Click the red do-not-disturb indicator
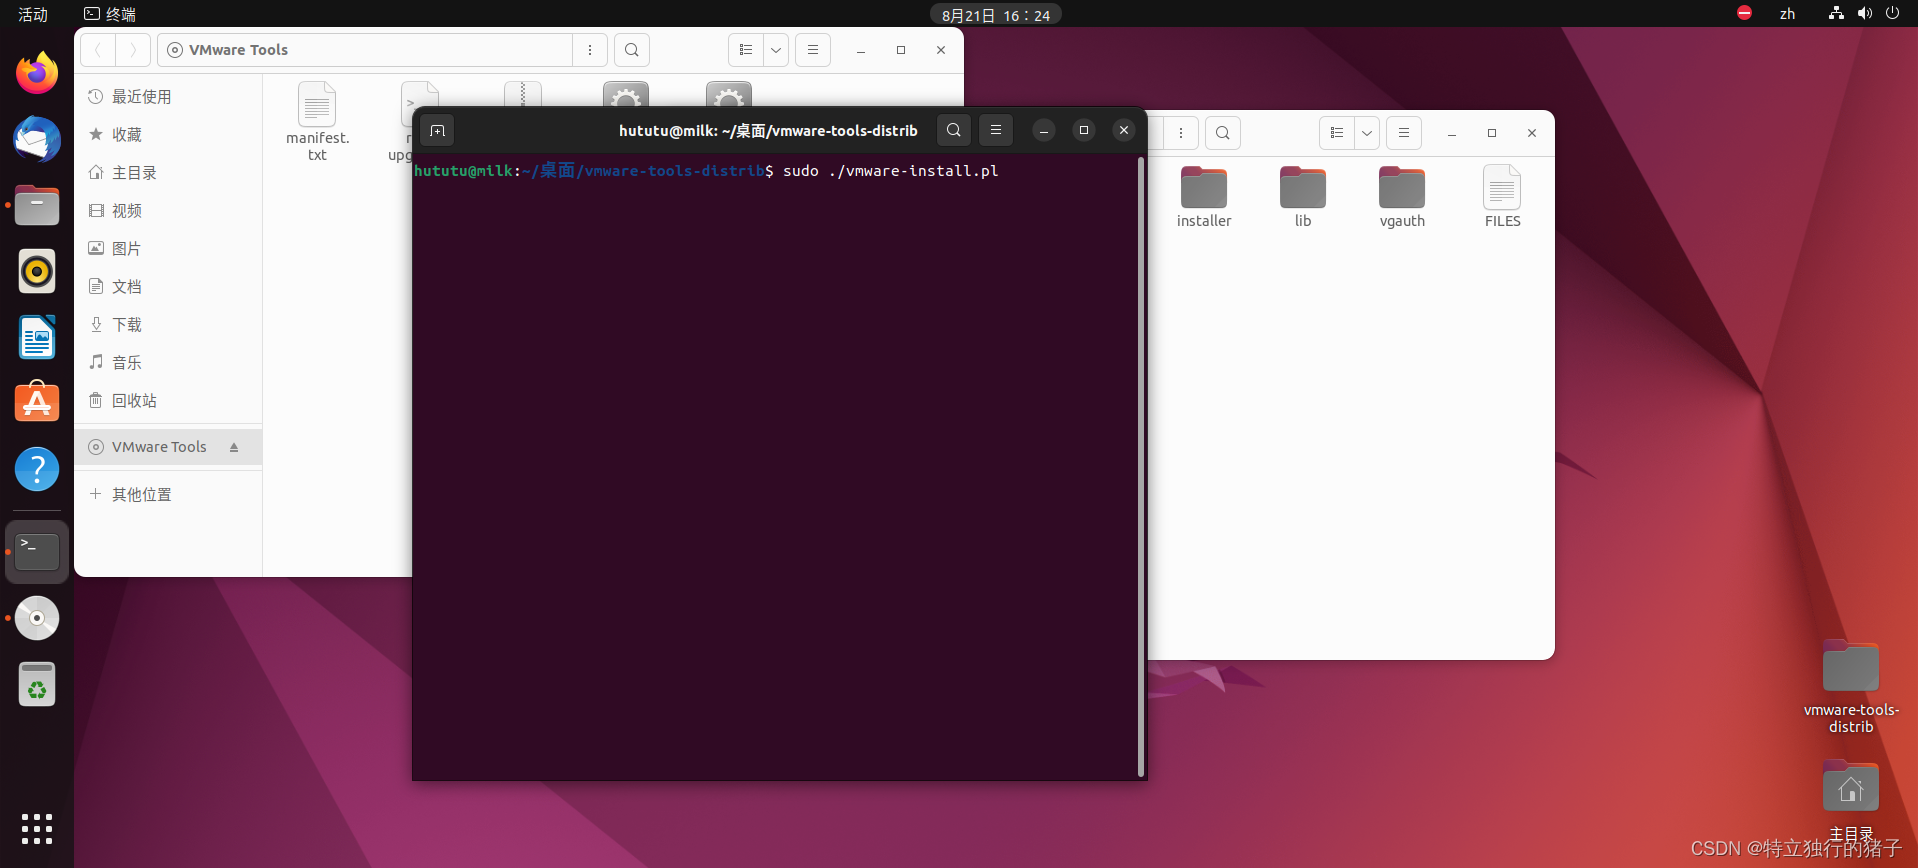1918x868 pixels. tap(1745, 14)
